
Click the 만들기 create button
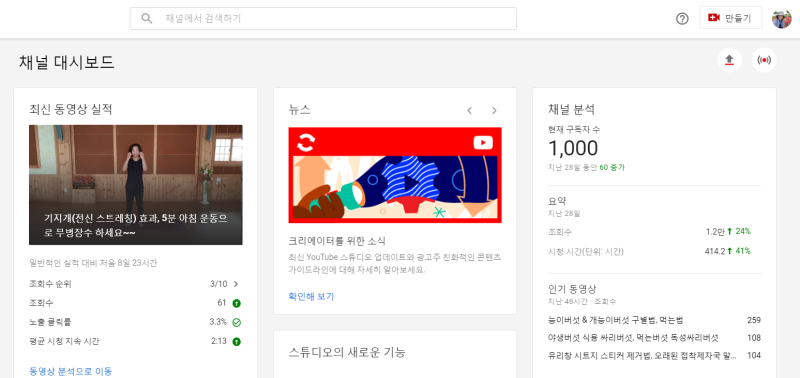click(x=731, y=18)
